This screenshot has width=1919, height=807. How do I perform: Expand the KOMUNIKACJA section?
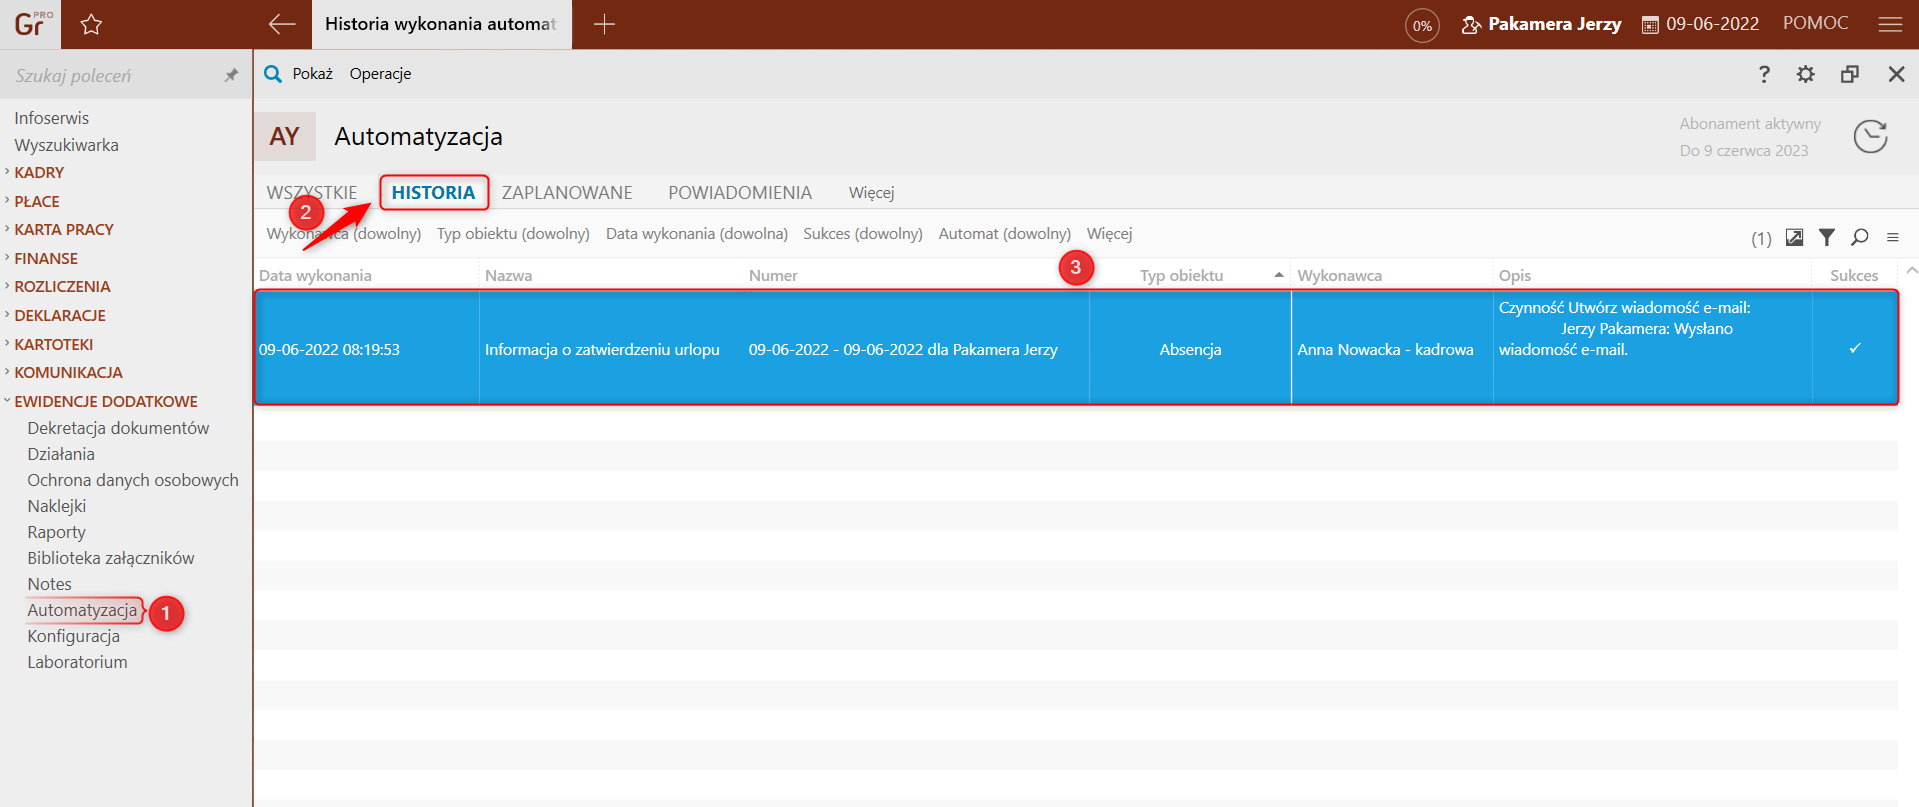pos(69,373)
